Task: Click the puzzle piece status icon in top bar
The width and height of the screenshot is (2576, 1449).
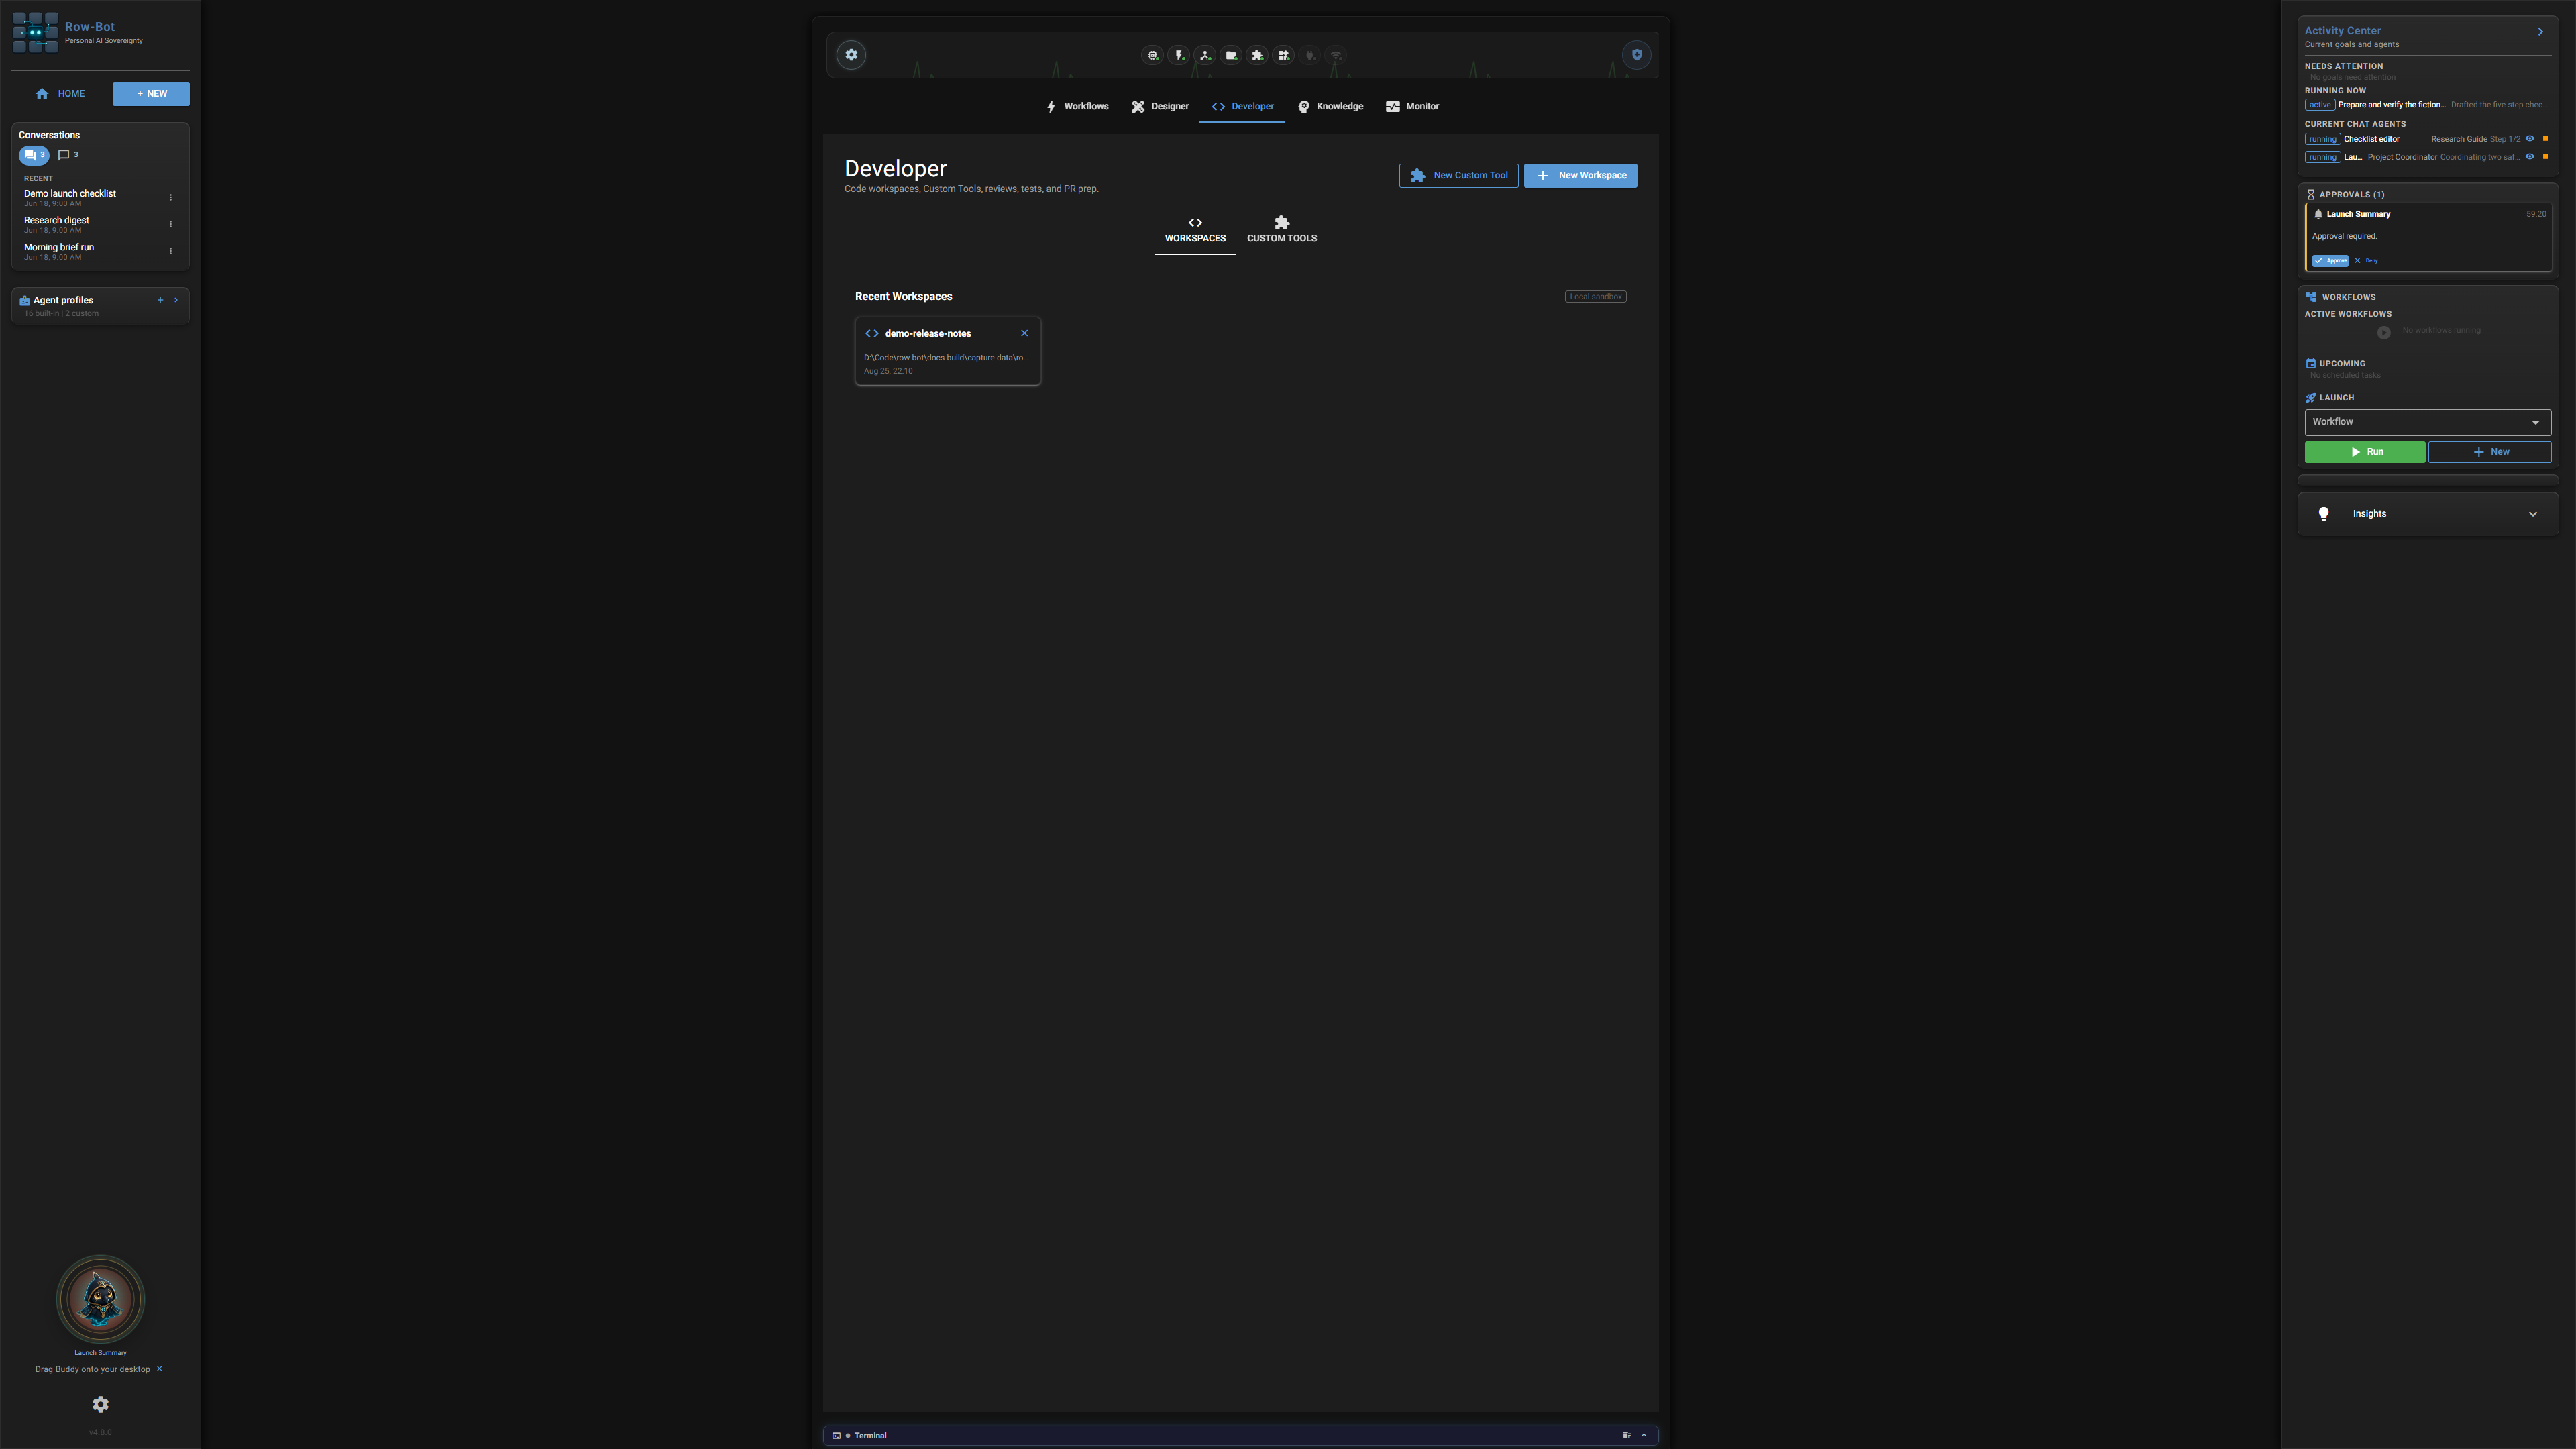Action: pos(1257,56)
